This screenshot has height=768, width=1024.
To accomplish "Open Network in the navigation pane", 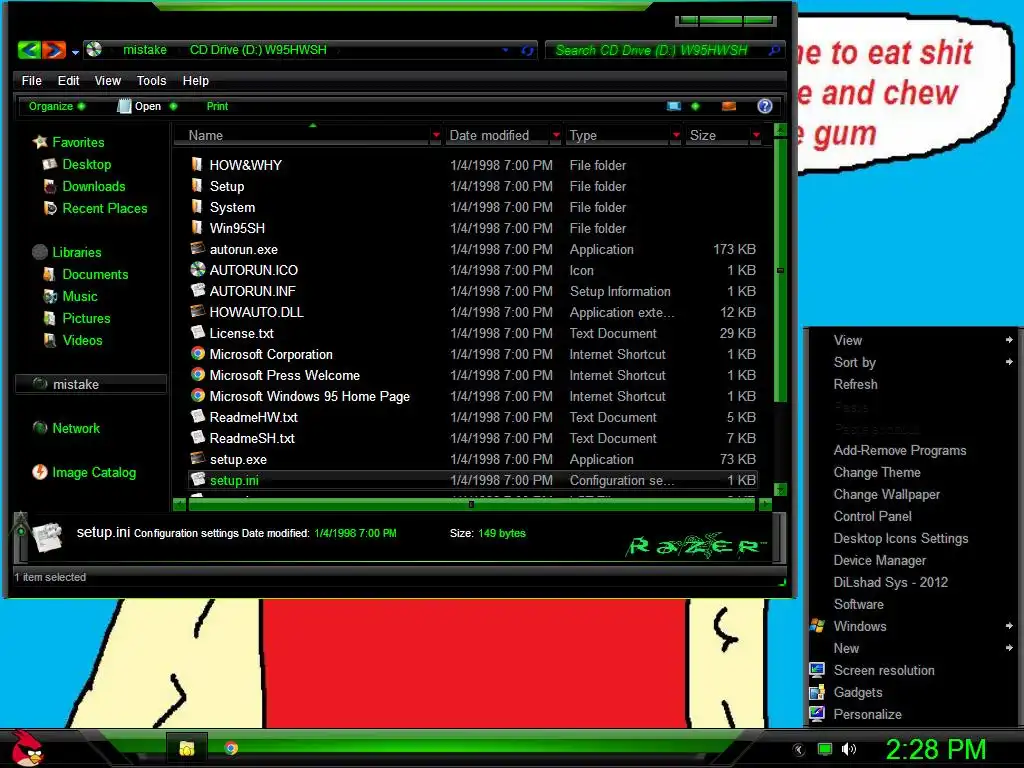I will coord(76,428).
